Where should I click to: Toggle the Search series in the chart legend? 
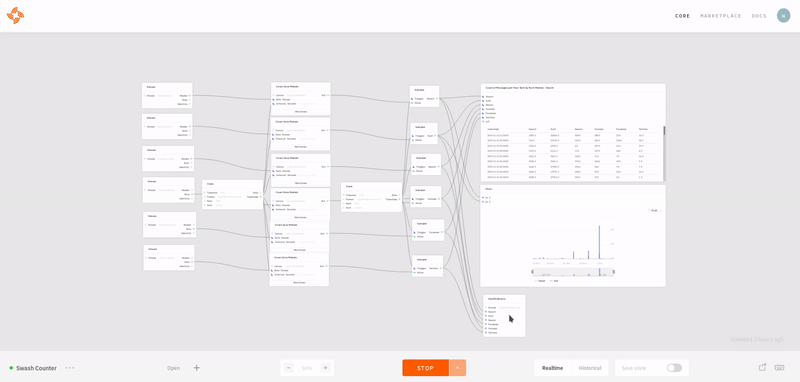coord(540,281)
